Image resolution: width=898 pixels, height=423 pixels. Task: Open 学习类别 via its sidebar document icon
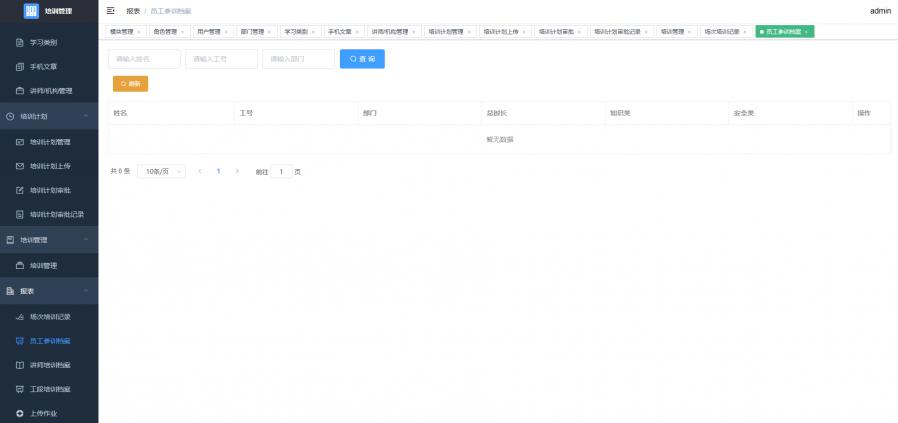point(19,42)
